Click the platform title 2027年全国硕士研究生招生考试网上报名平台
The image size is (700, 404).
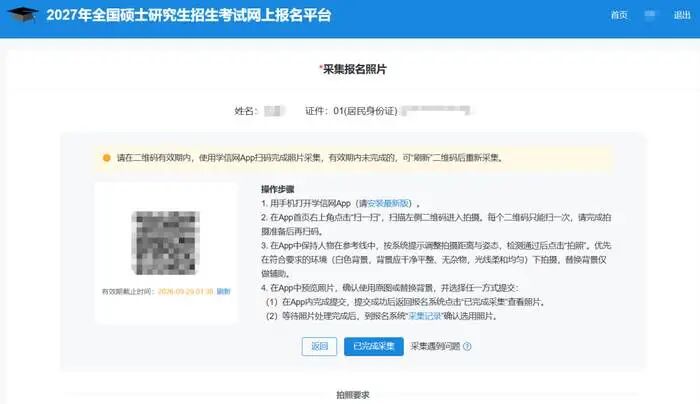[x=189, y=15]
